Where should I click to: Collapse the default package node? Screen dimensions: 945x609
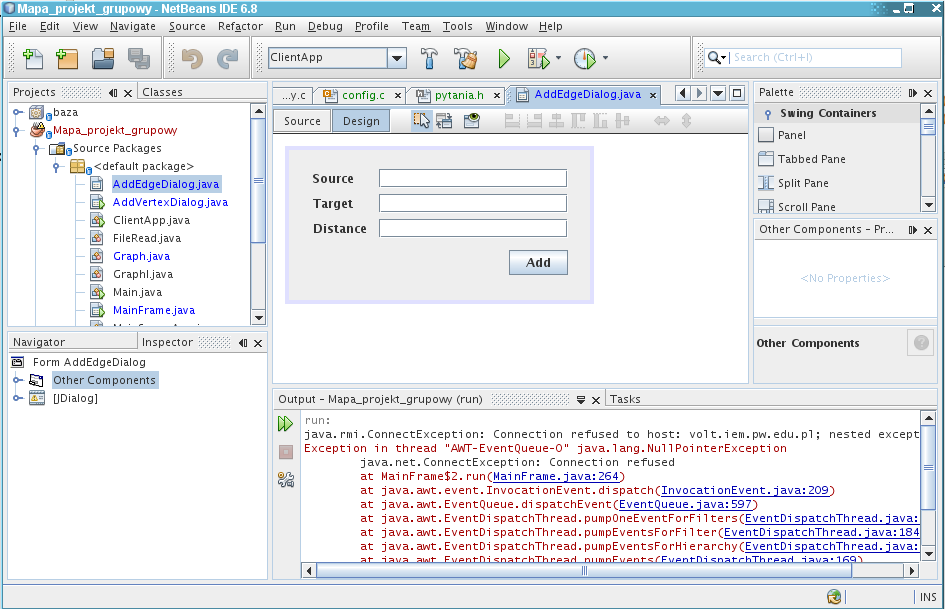(57, 166)
